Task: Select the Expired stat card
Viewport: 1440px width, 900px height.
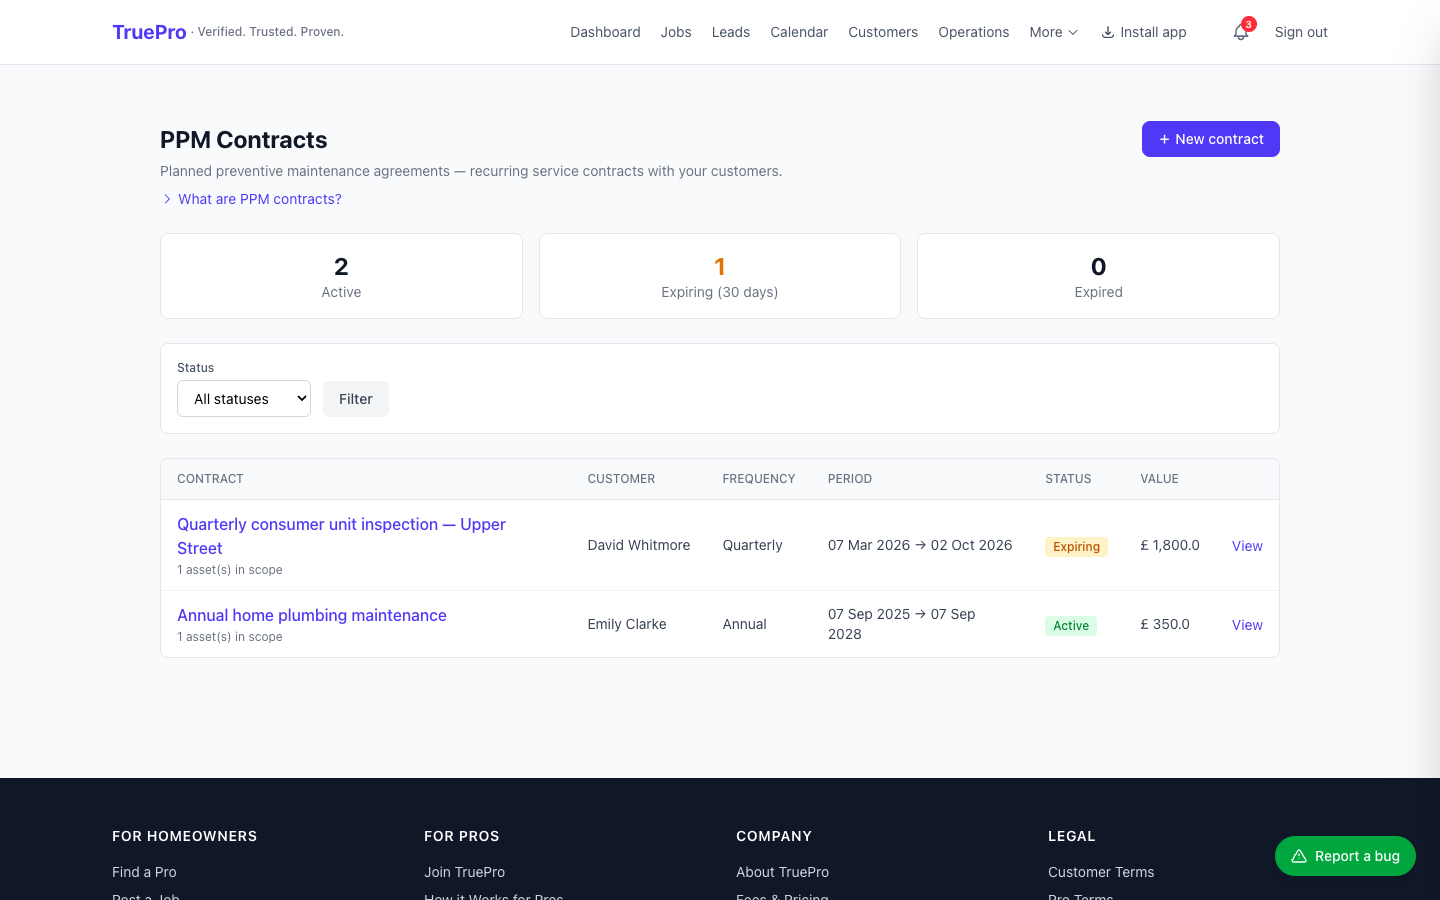Action: click(x=1098, y=276)
